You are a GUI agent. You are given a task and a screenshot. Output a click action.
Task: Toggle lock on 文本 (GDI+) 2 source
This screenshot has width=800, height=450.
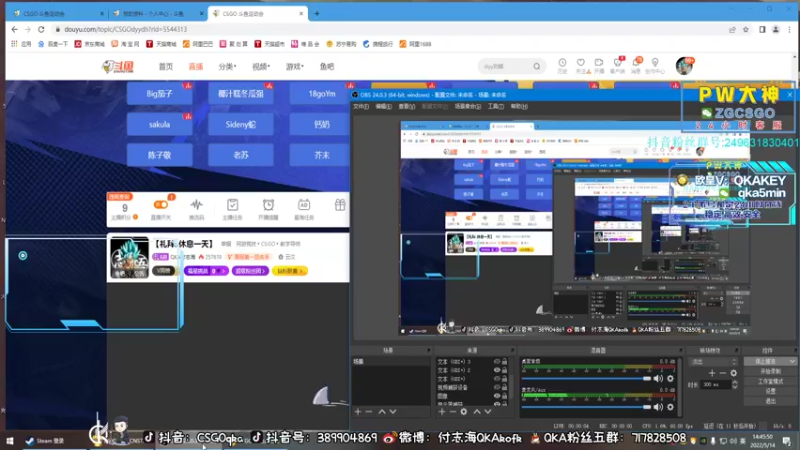coord(505,370)
